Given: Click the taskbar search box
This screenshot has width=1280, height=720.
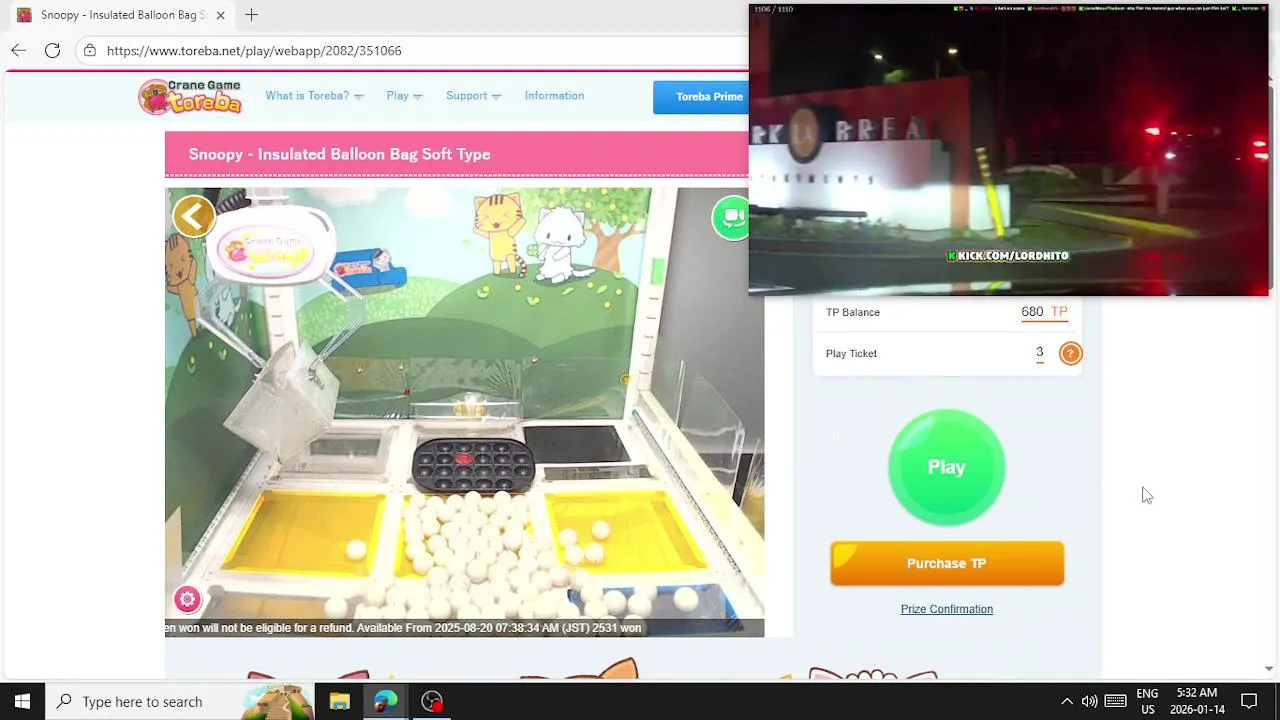Looking at the screenshot, I should pyautogui.click(x=180, y=701).
